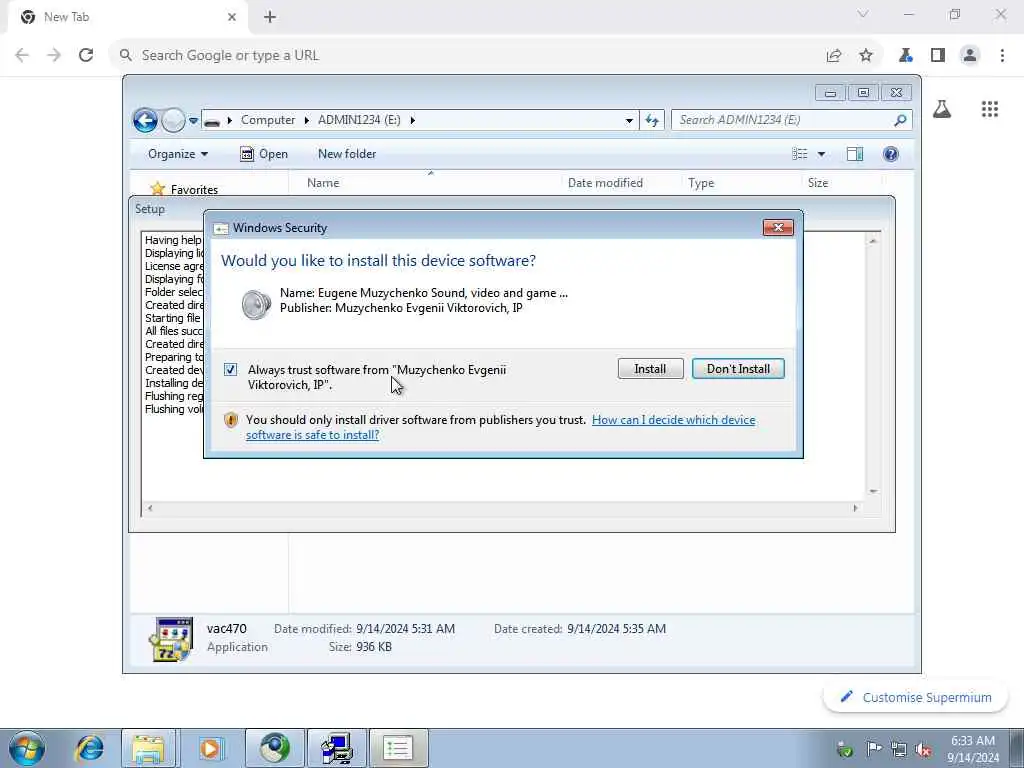
Task: Click the Explorer search magnifier icon
Action: tap(901, 120)
